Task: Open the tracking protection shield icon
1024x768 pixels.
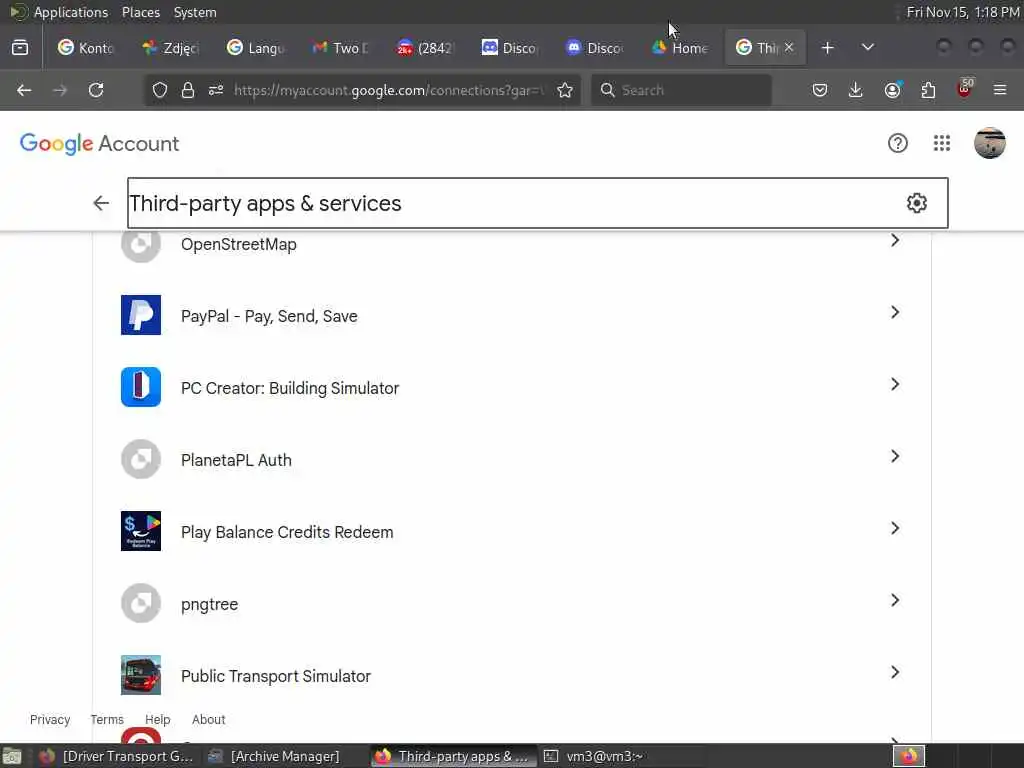Action: pos(160,90)
